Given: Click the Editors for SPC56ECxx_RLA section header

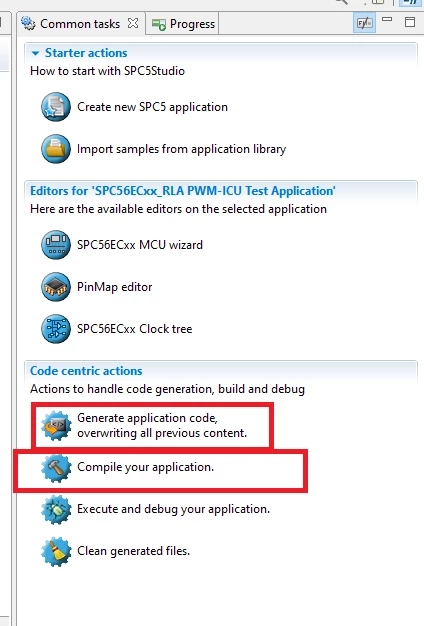Looking at the screenshot, I should (x=183, y=191).
